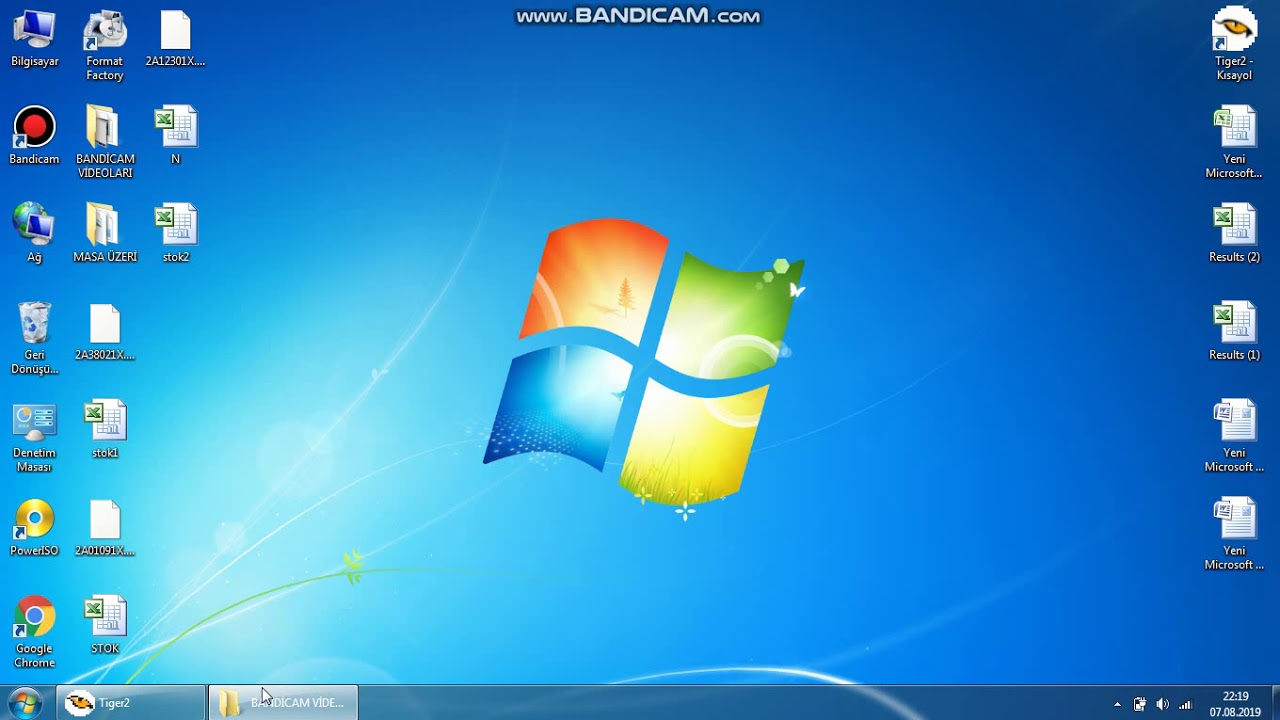
Task: Select the stok2 Excel file
Action: [x=175, y=233]
